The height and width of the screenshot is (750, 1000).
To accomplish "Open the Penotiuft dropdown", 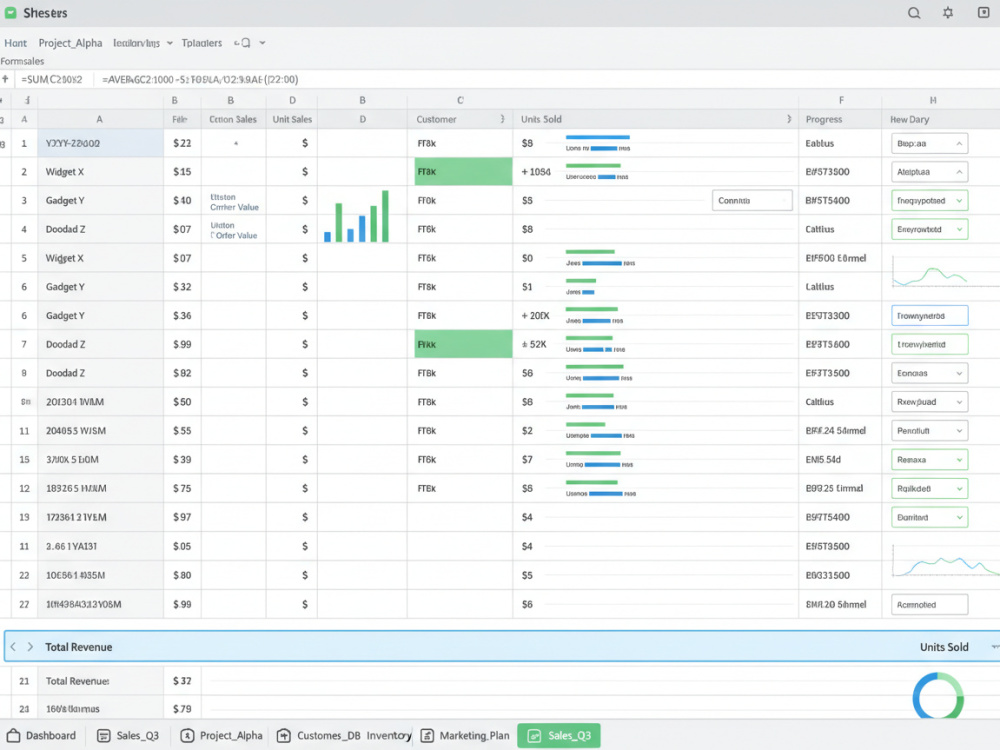I will point(929,430).
